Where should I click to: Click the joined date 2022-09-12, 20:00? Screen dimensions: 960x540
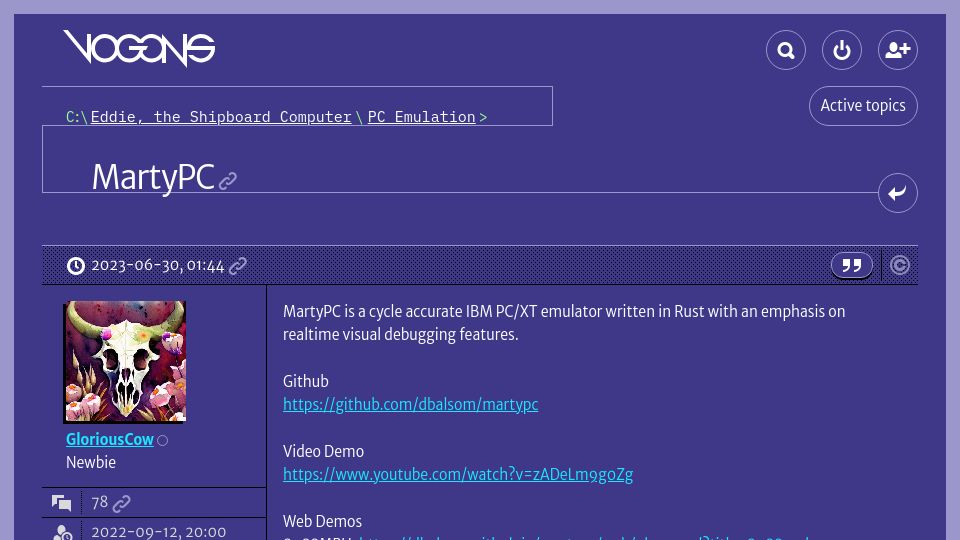[x=159, y=532]
